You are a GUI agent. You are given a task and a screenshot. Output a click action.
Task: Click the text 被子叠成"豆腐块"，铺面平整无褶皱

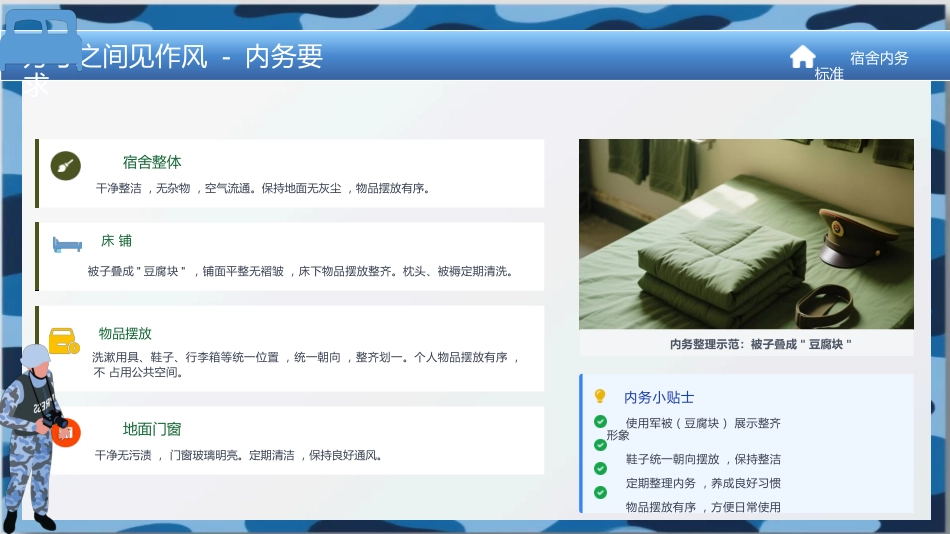point(185,271)
